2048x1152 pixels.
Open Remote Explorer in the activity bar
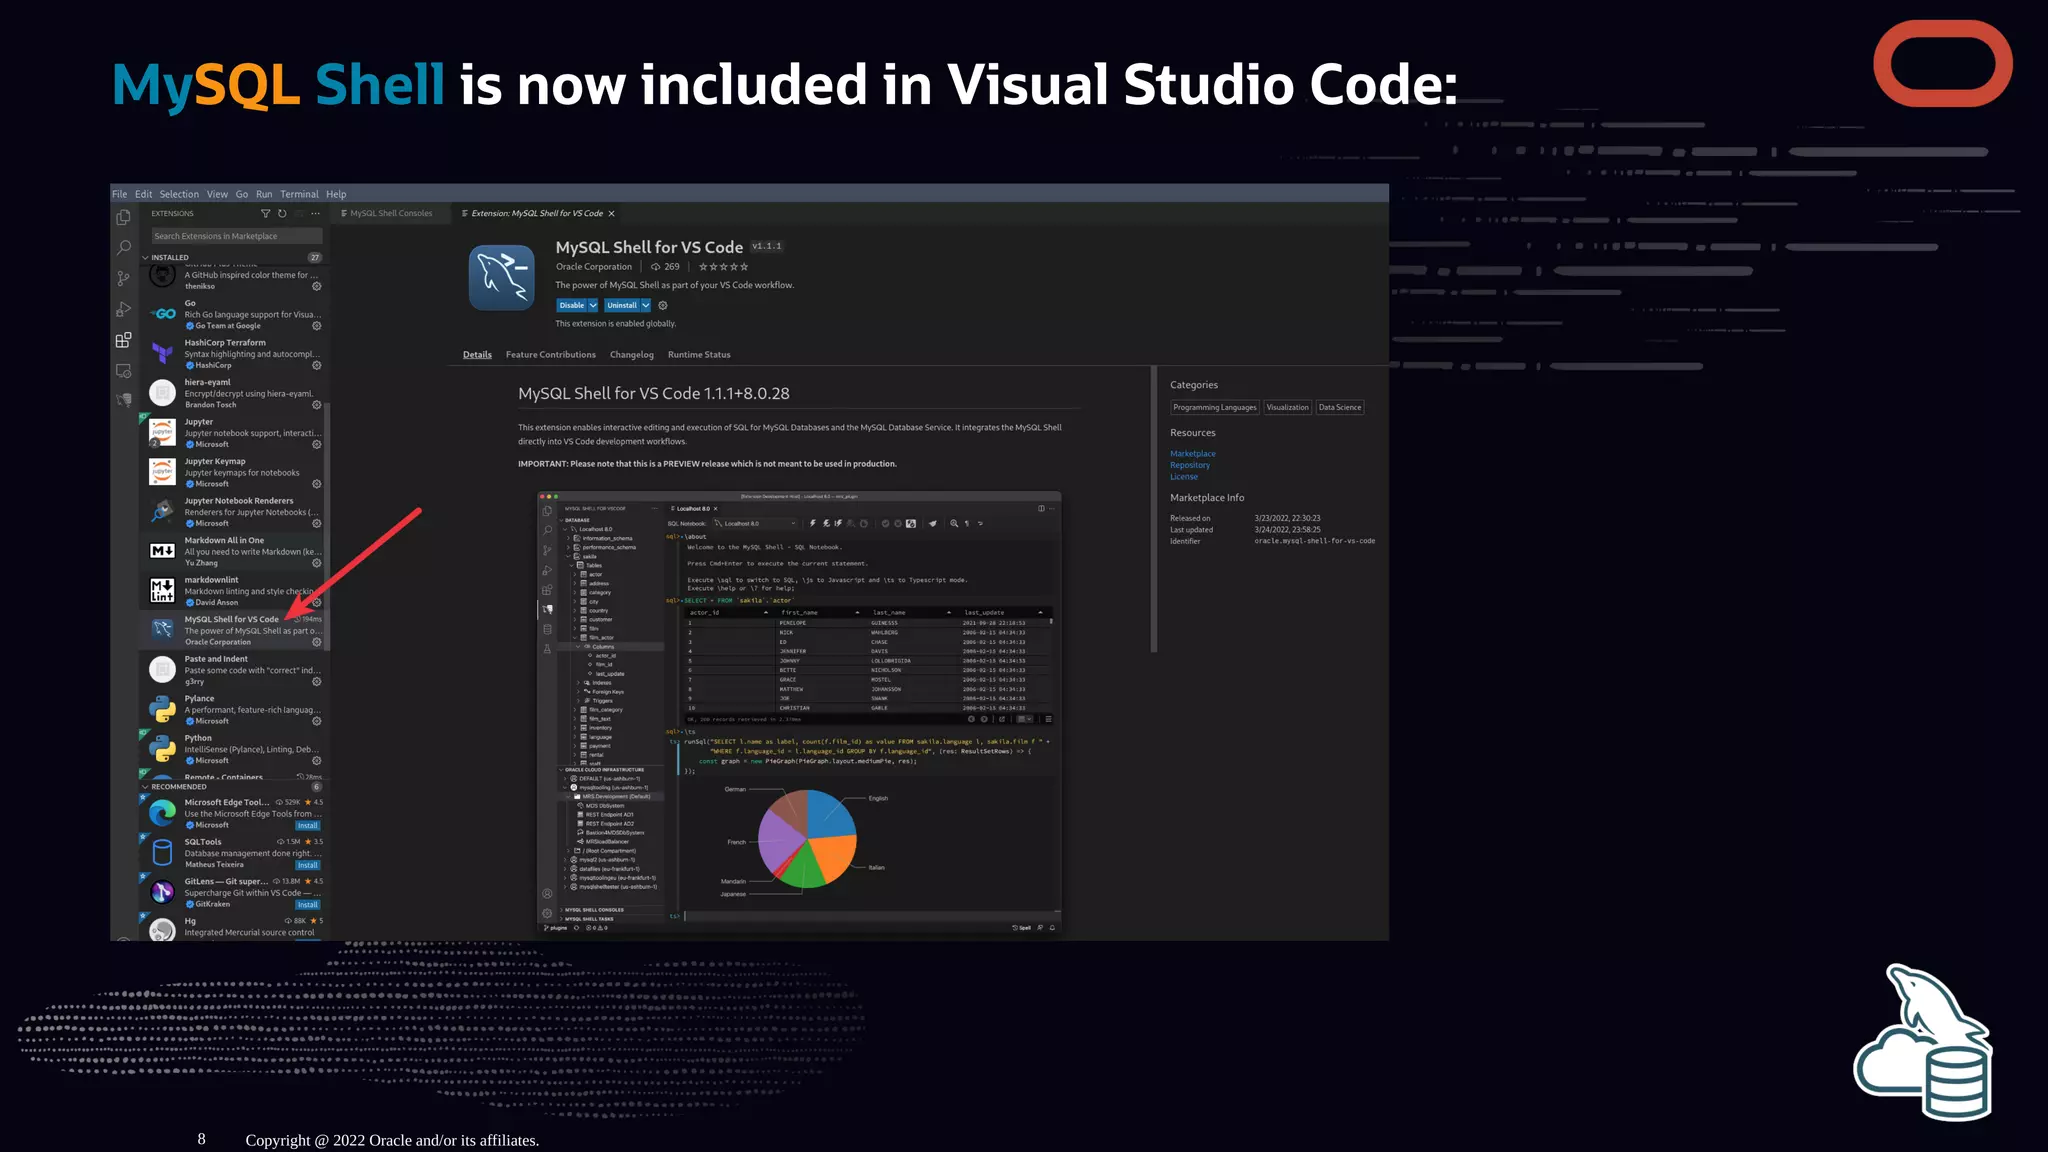point(123,370)
